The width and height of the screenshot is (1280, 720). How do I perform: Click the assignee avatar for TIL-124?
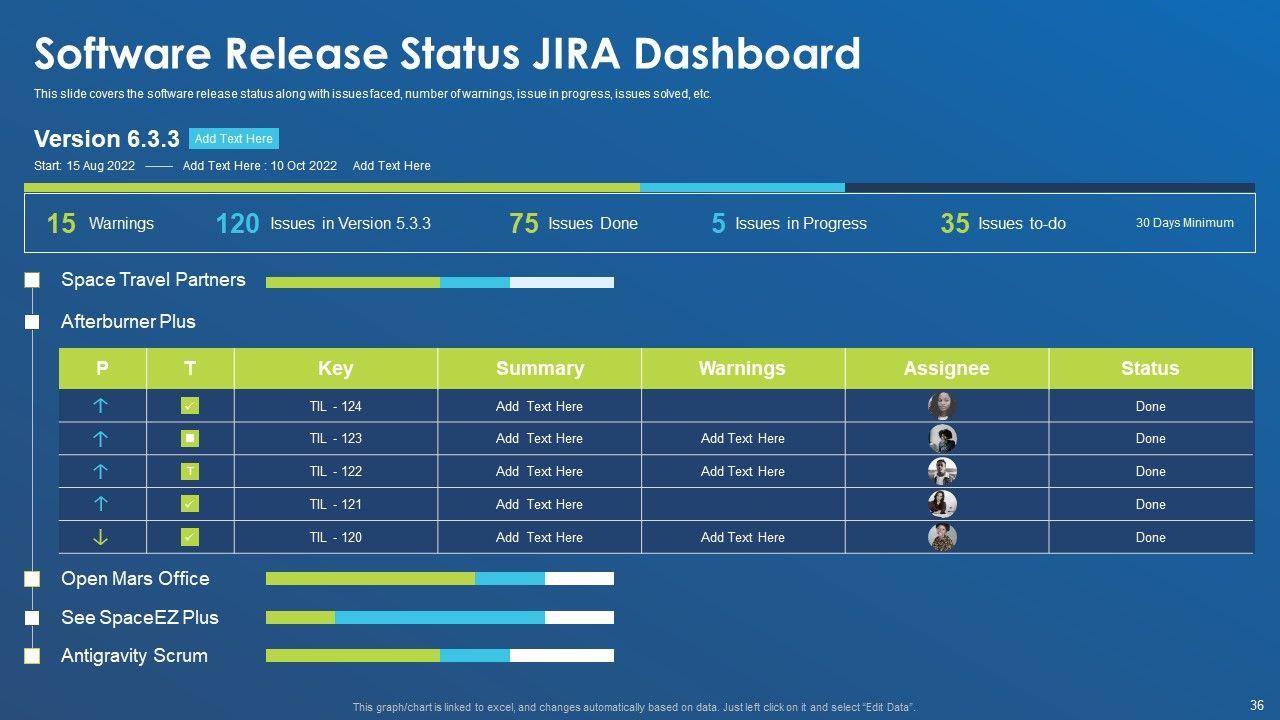(x=942, y=405)
